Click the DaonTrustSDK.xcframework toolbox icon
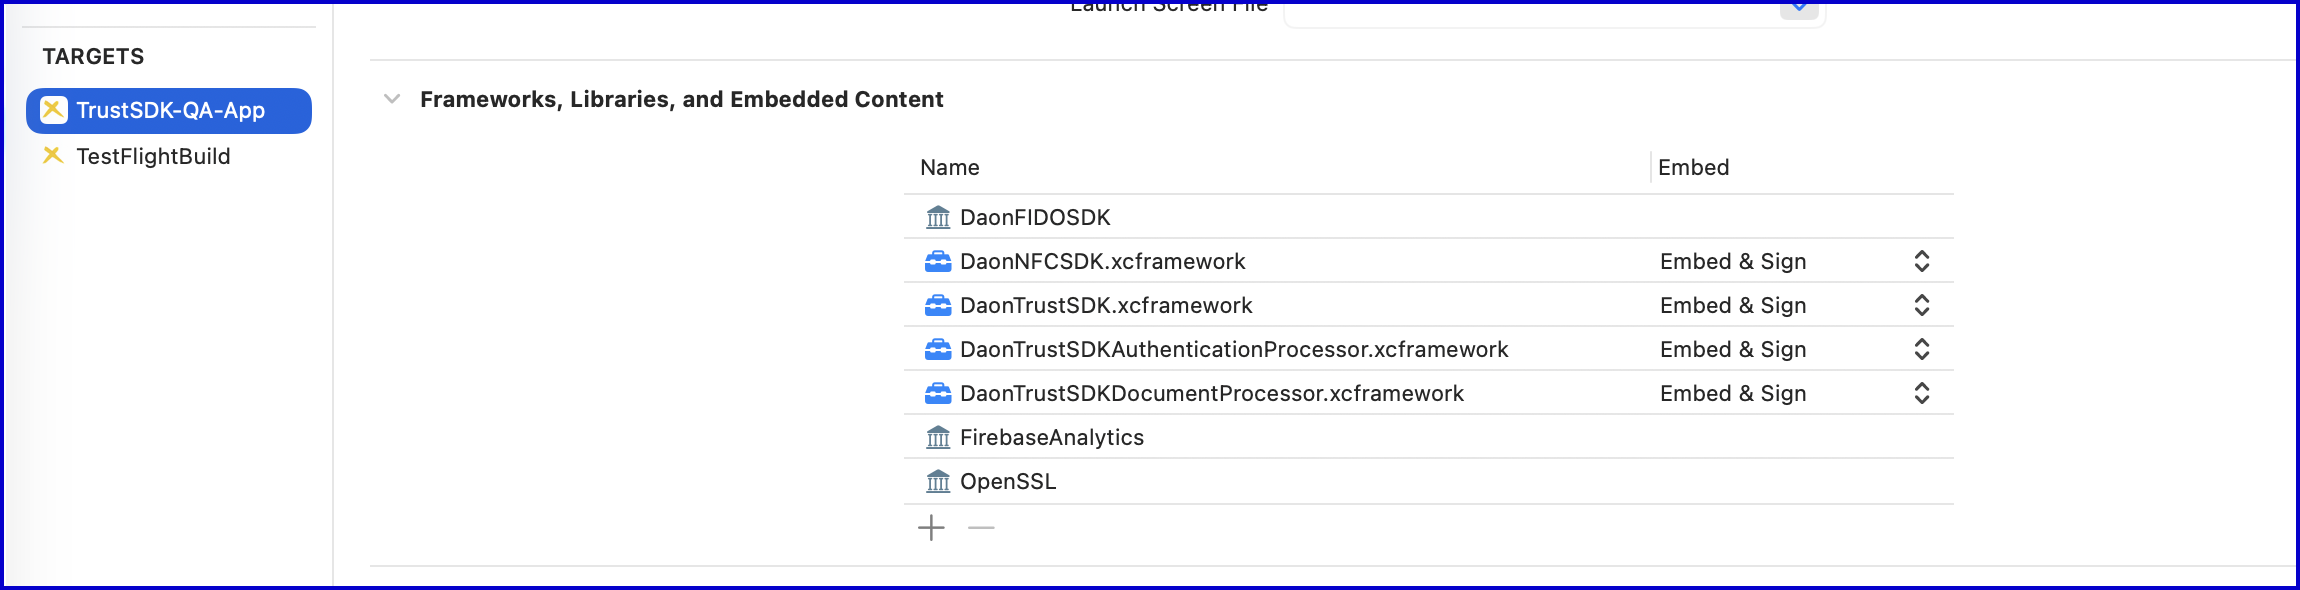Image resolution: width=2300 pixels, height=590 pixels. click(938, 305)
